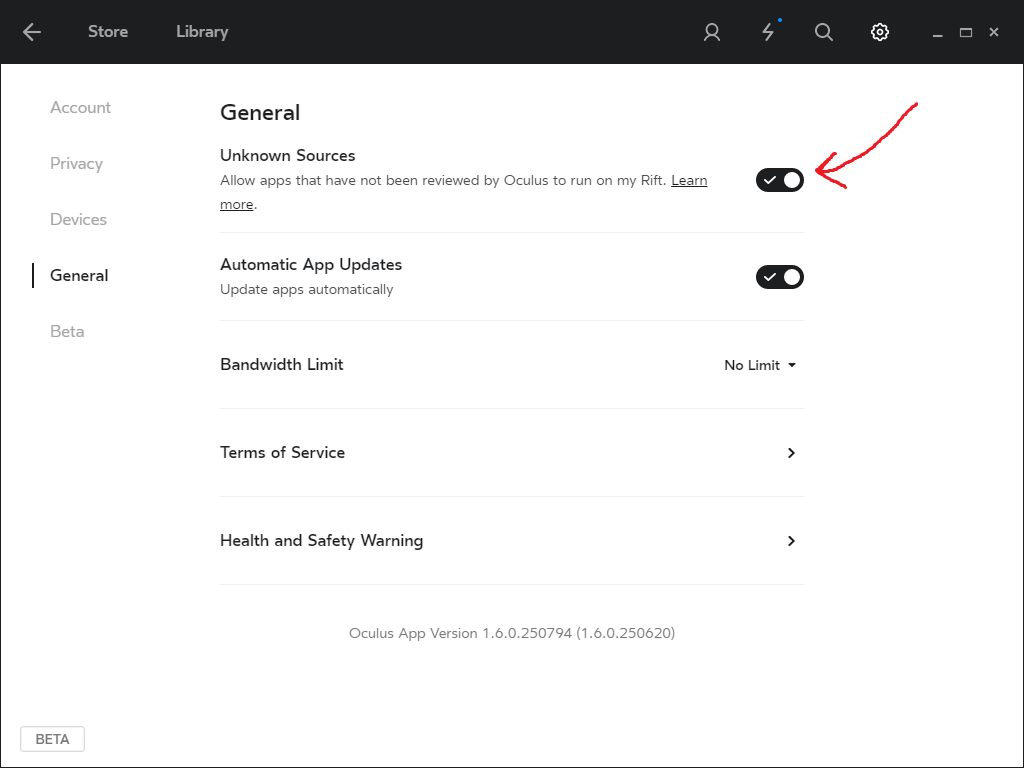This screenshot has width=1024, height=768.
Task: Switch to the Library tab
Action: tap(202, 32)
